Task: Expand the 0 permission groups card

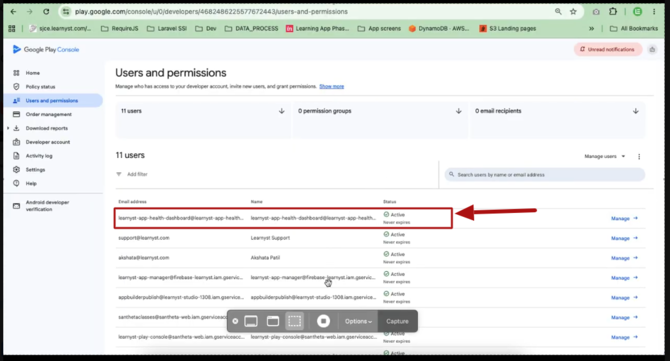Action: point(380,119)
